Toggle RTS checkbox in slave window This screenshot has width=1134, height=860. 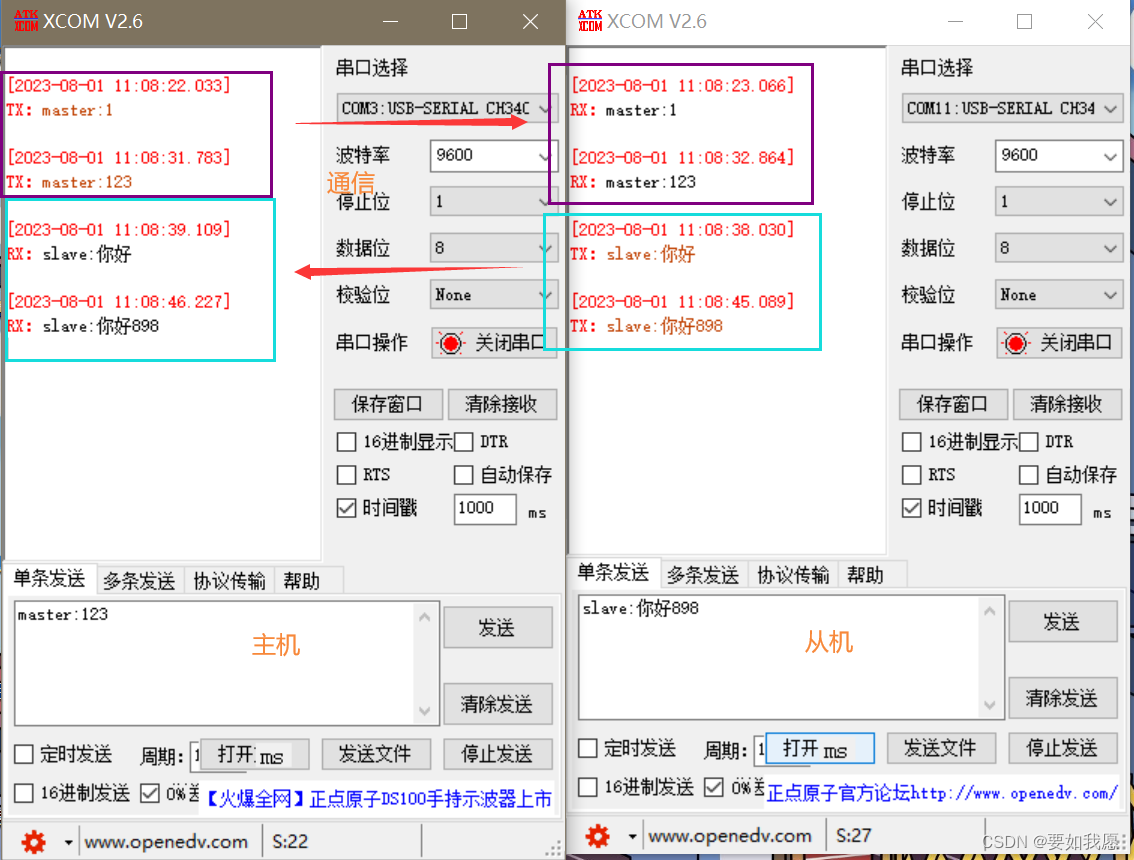(x=911, y=474)
